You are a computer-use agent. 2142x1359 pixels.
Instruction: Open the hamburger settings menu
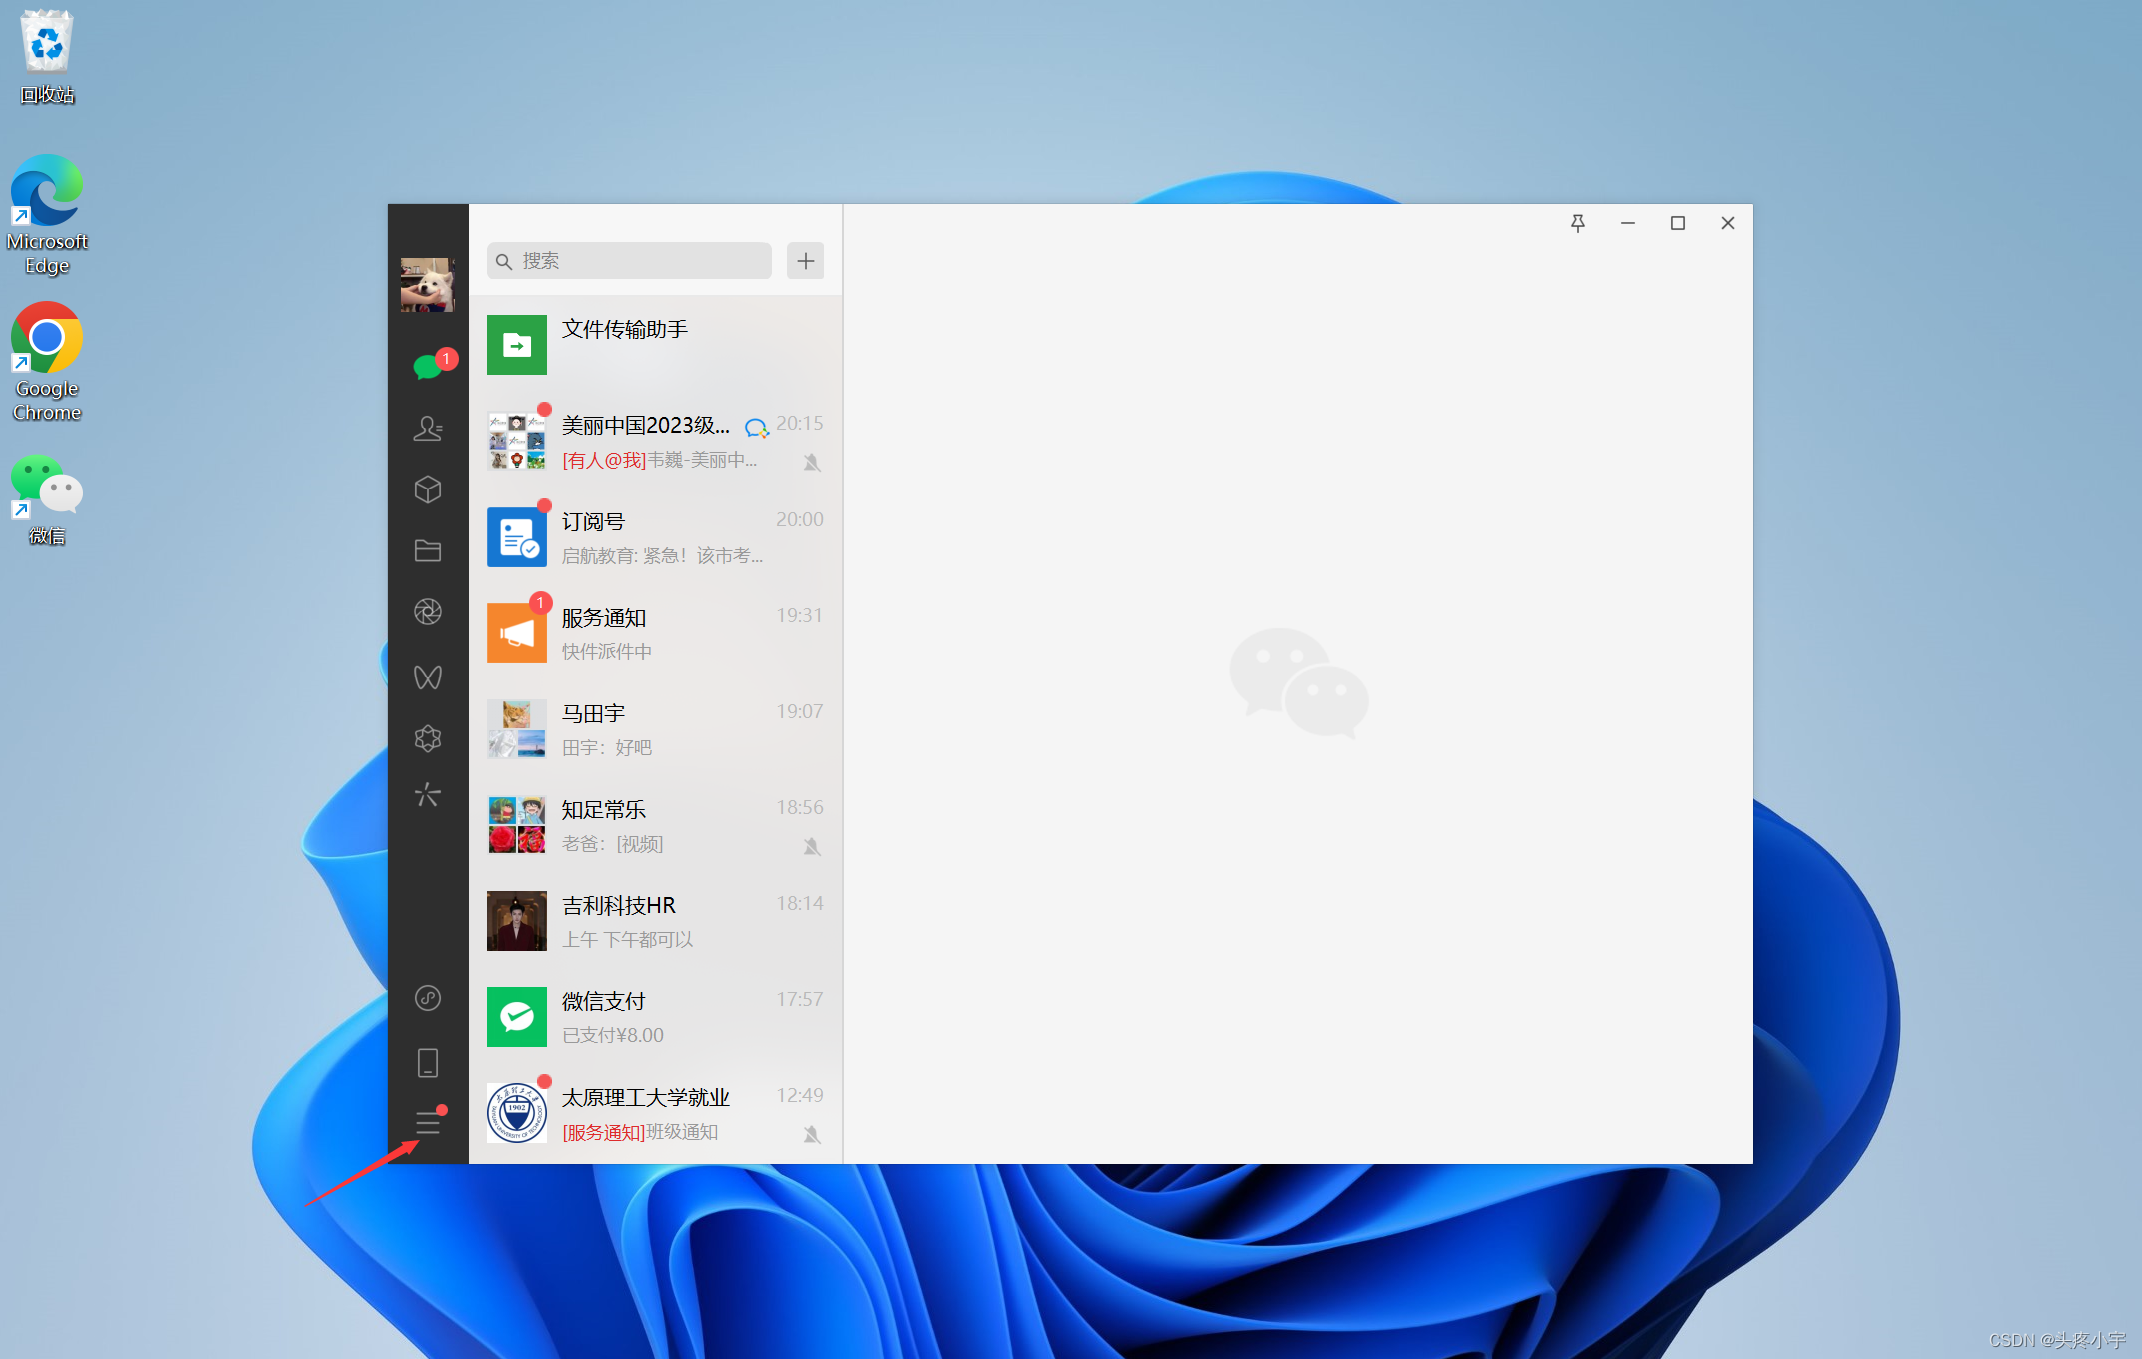[428, 1123]
